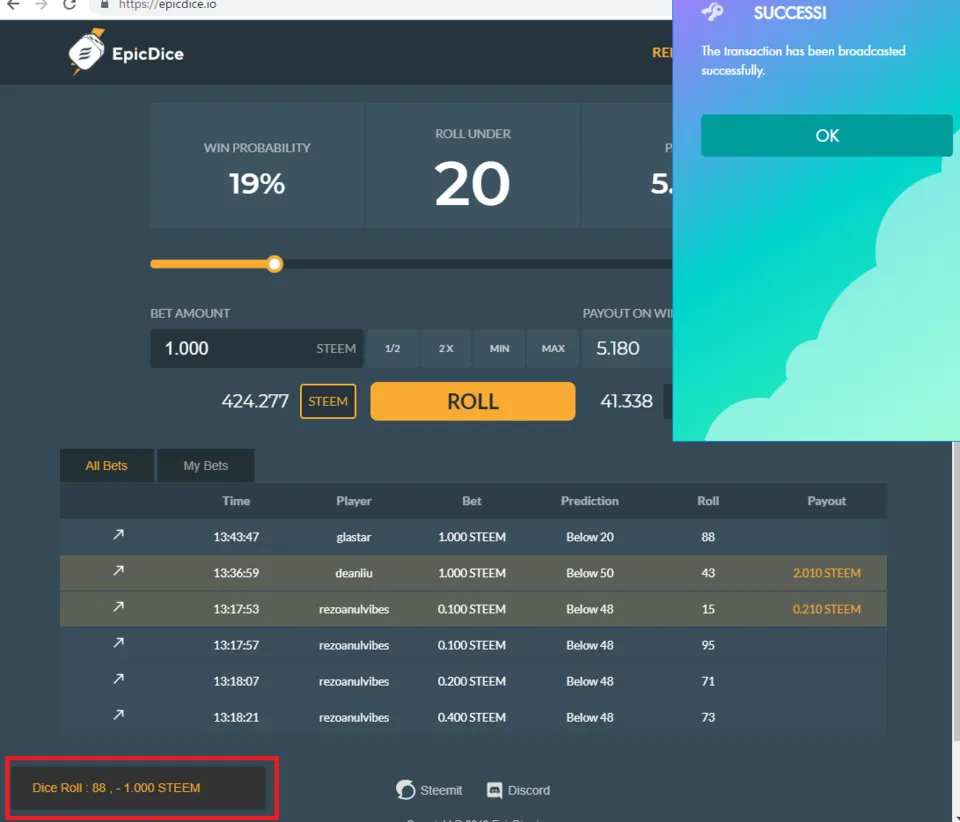Click bet 0.200 STEEM cell

click(x=471, y=681)
